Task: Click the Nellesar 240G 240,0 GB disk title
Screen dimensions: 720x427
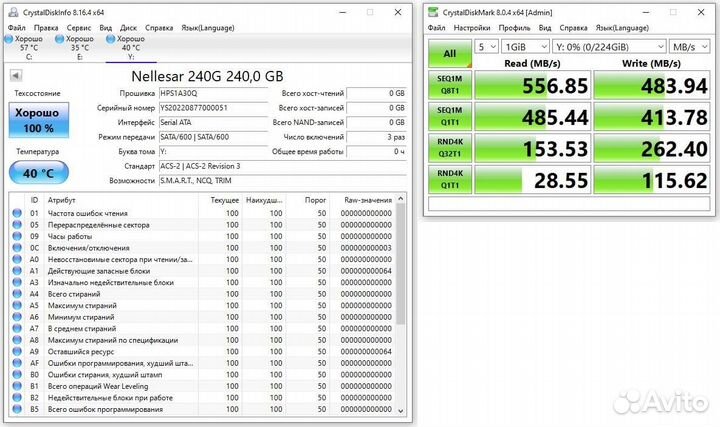Action: click(x=208, y=76)
